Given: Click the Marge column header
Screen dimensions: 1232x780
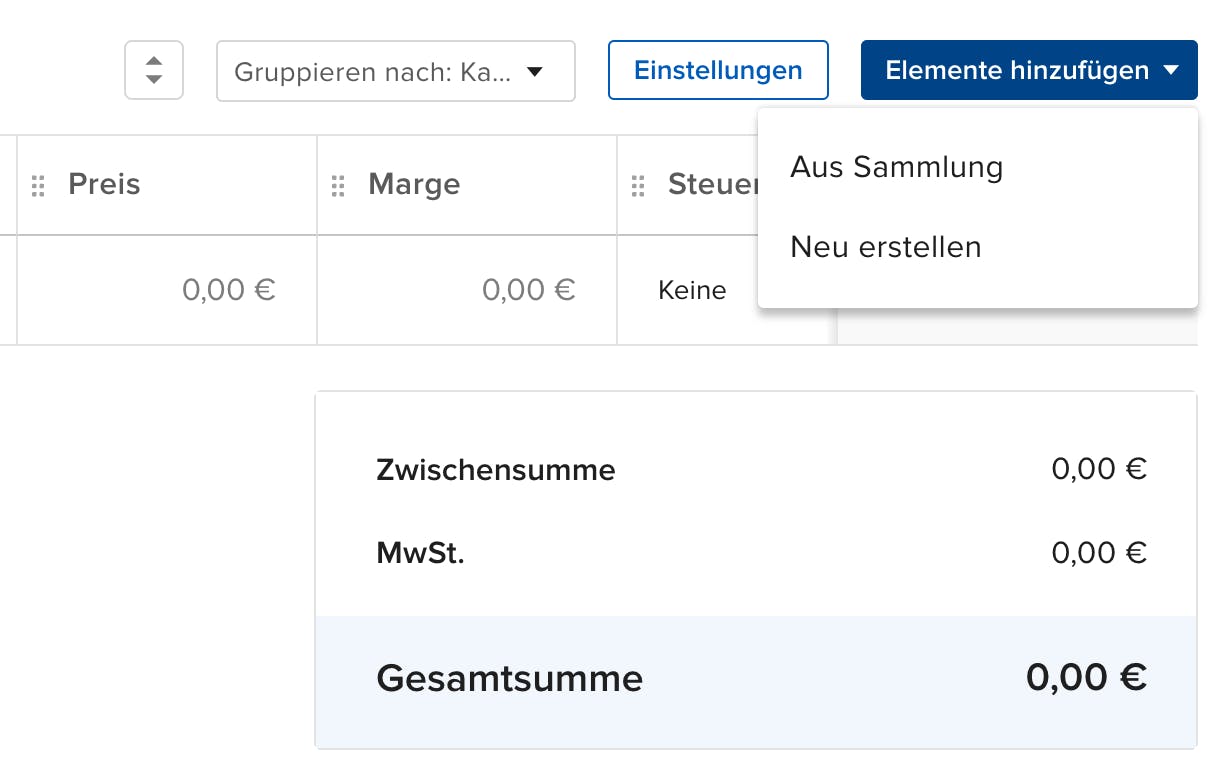Looking at the screenshot, I should (x=414, y=185).
